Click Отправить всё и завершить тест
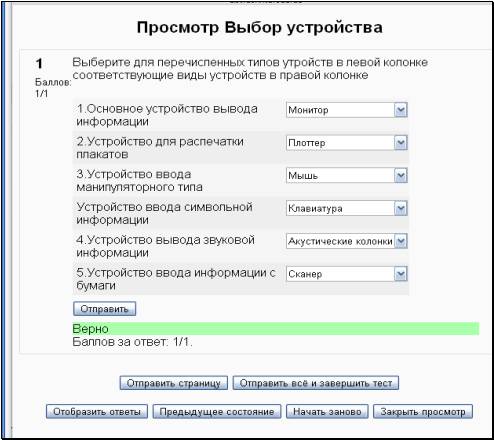 (x=316, y=383)
